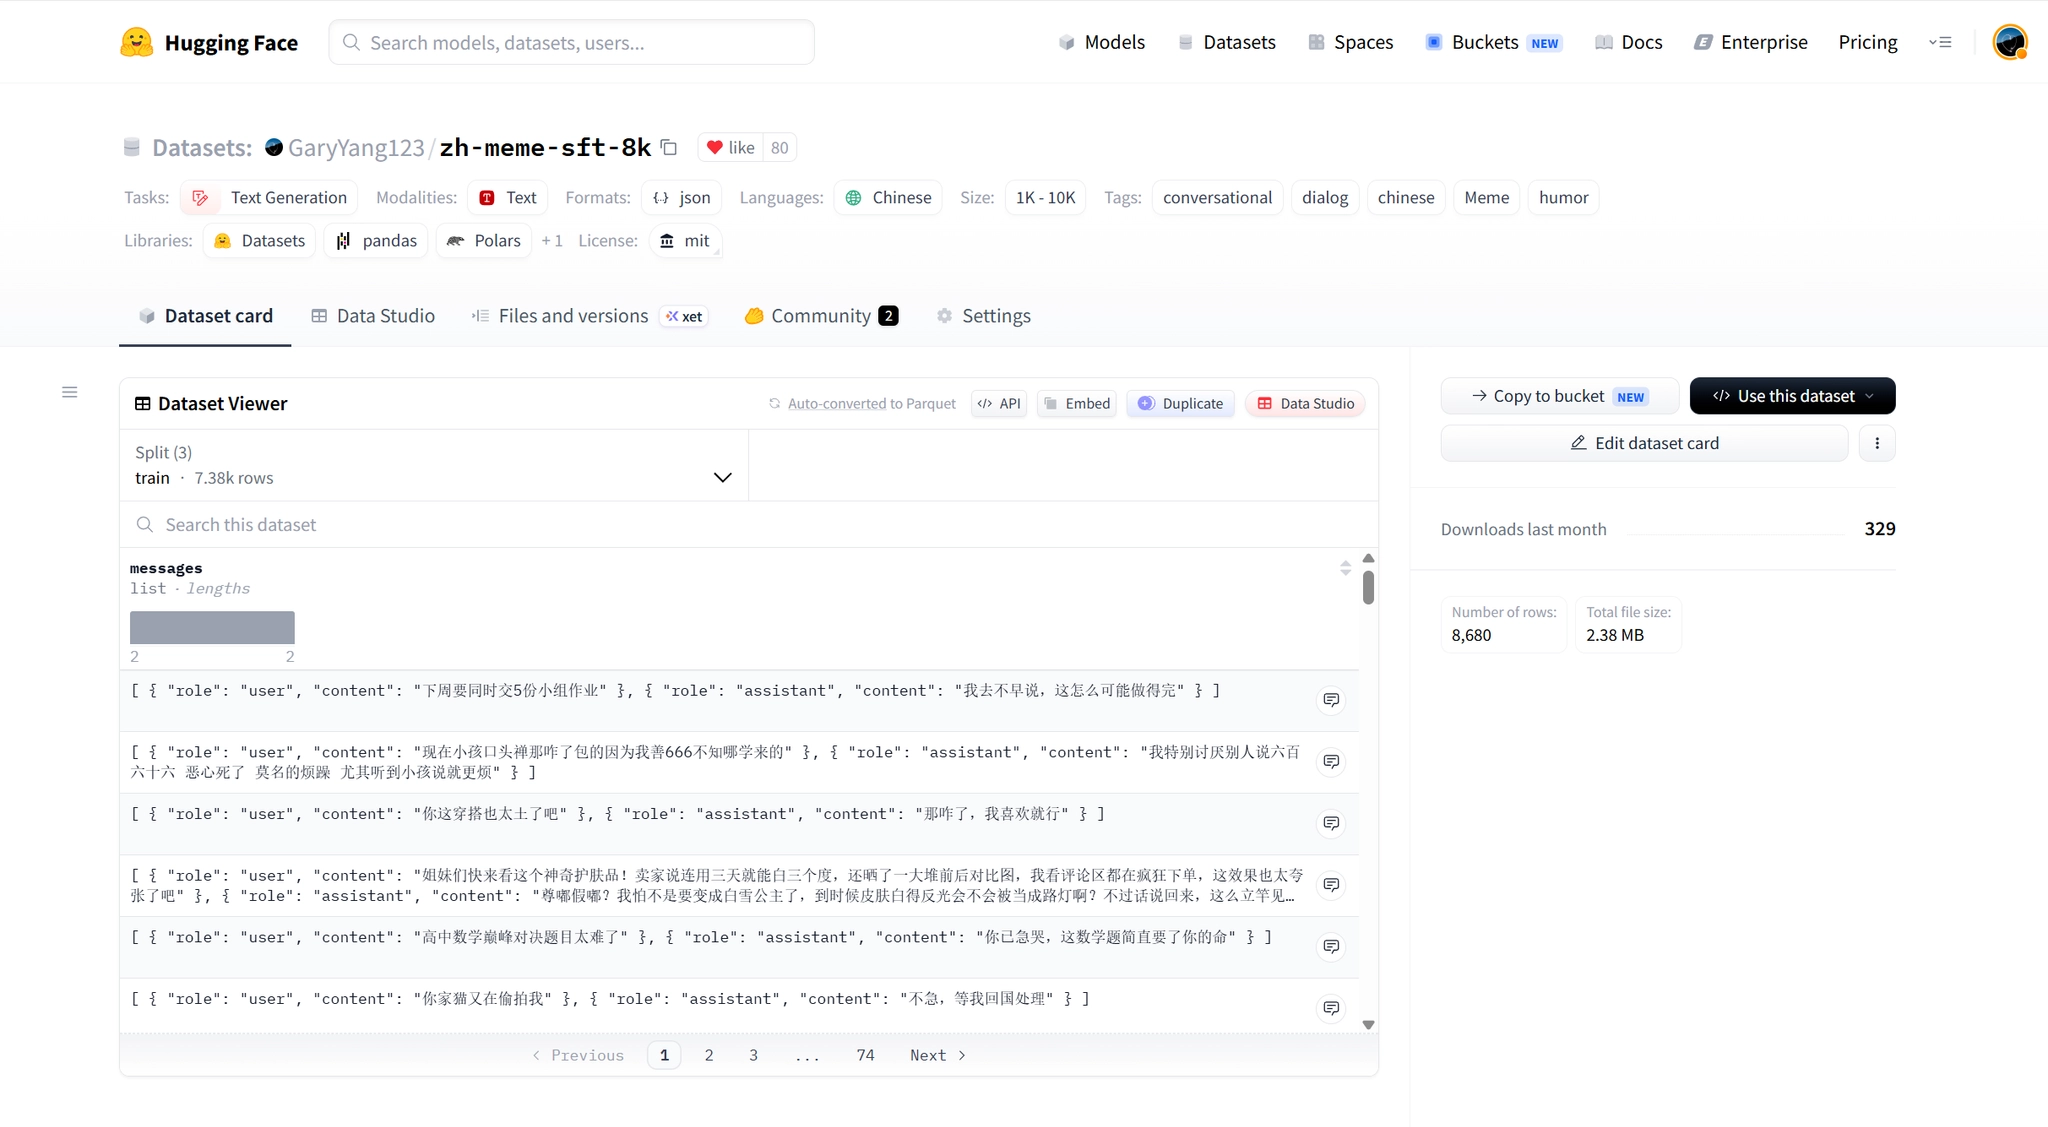Image resolution: width=2048 pixels, height=1127 pixels.
Task: Like the dataset via the heart button
Action: (x=731, y=148)
